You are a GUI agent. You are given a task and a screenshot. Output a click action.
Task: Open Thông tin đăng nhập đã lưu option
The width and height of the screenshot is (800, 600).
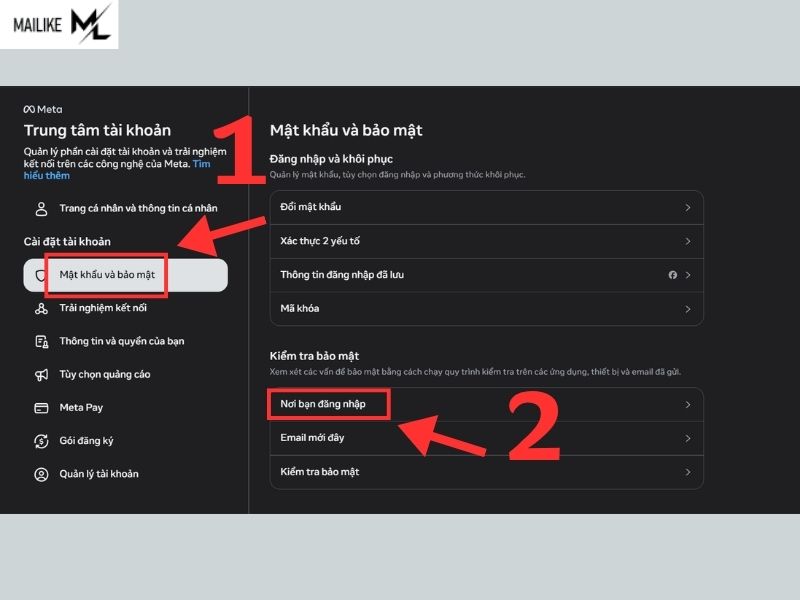point(486,275)
